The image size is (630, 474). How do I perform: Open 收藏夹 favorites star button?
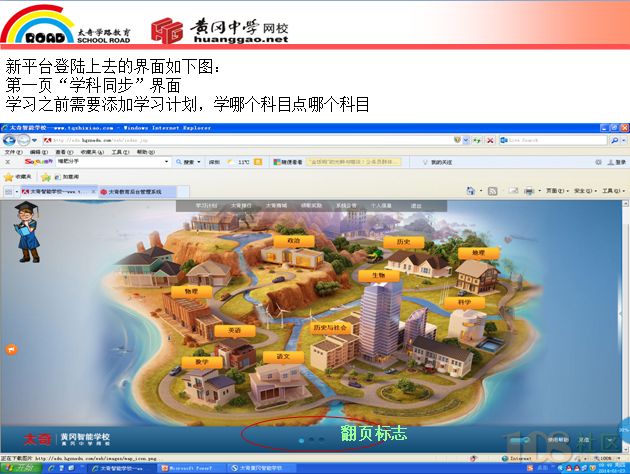pos(17,177)
